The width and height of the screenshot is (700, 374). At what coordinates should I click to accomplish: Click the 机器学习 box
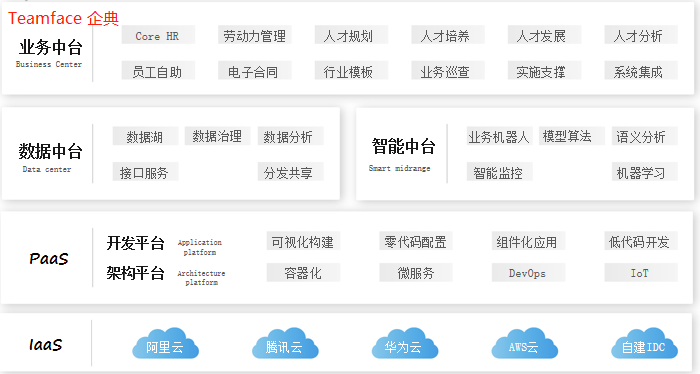(645, 172)
